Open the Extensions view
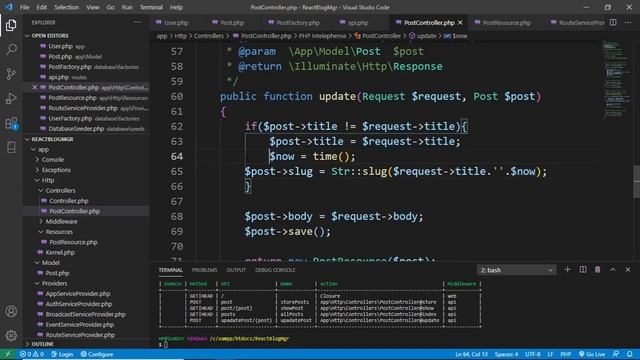 coord(11,123)
